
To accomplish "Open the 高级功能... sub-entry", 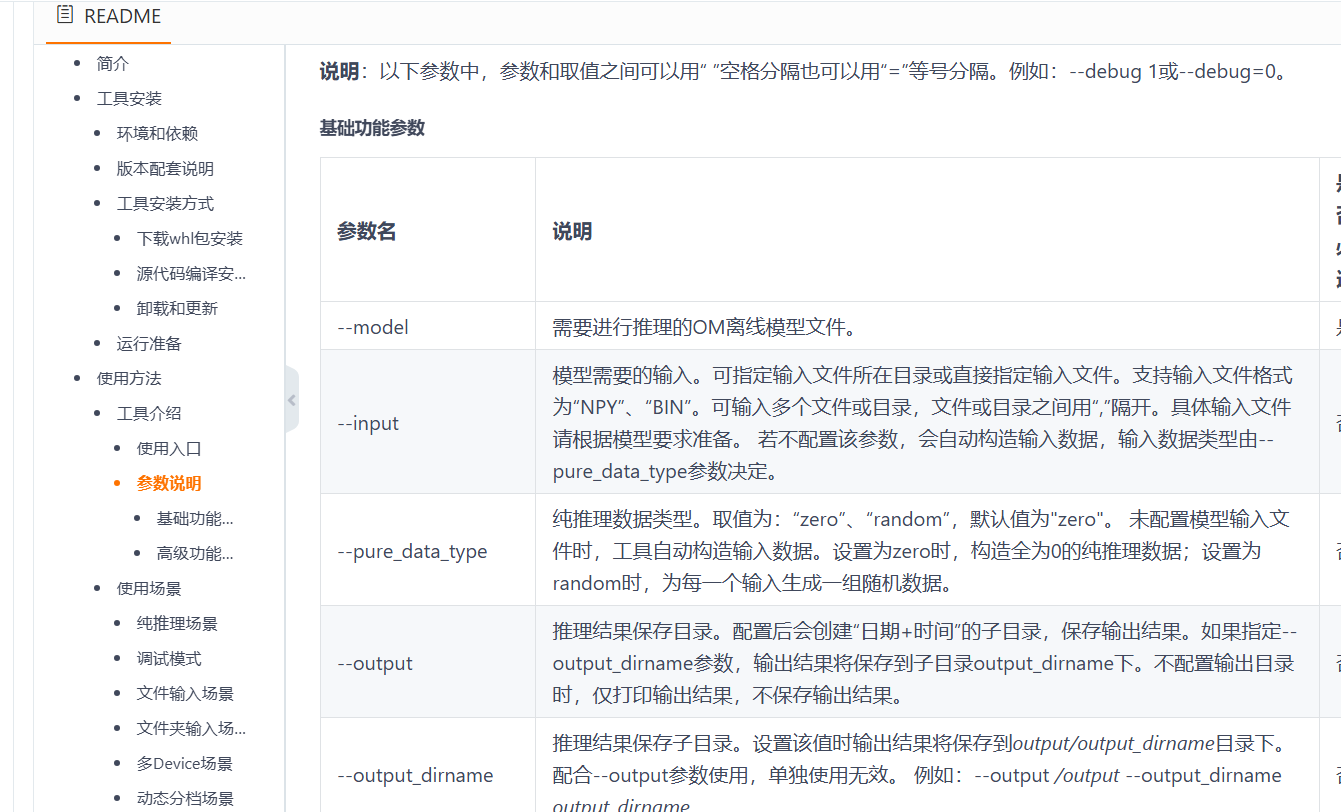I will pos(195,554).
